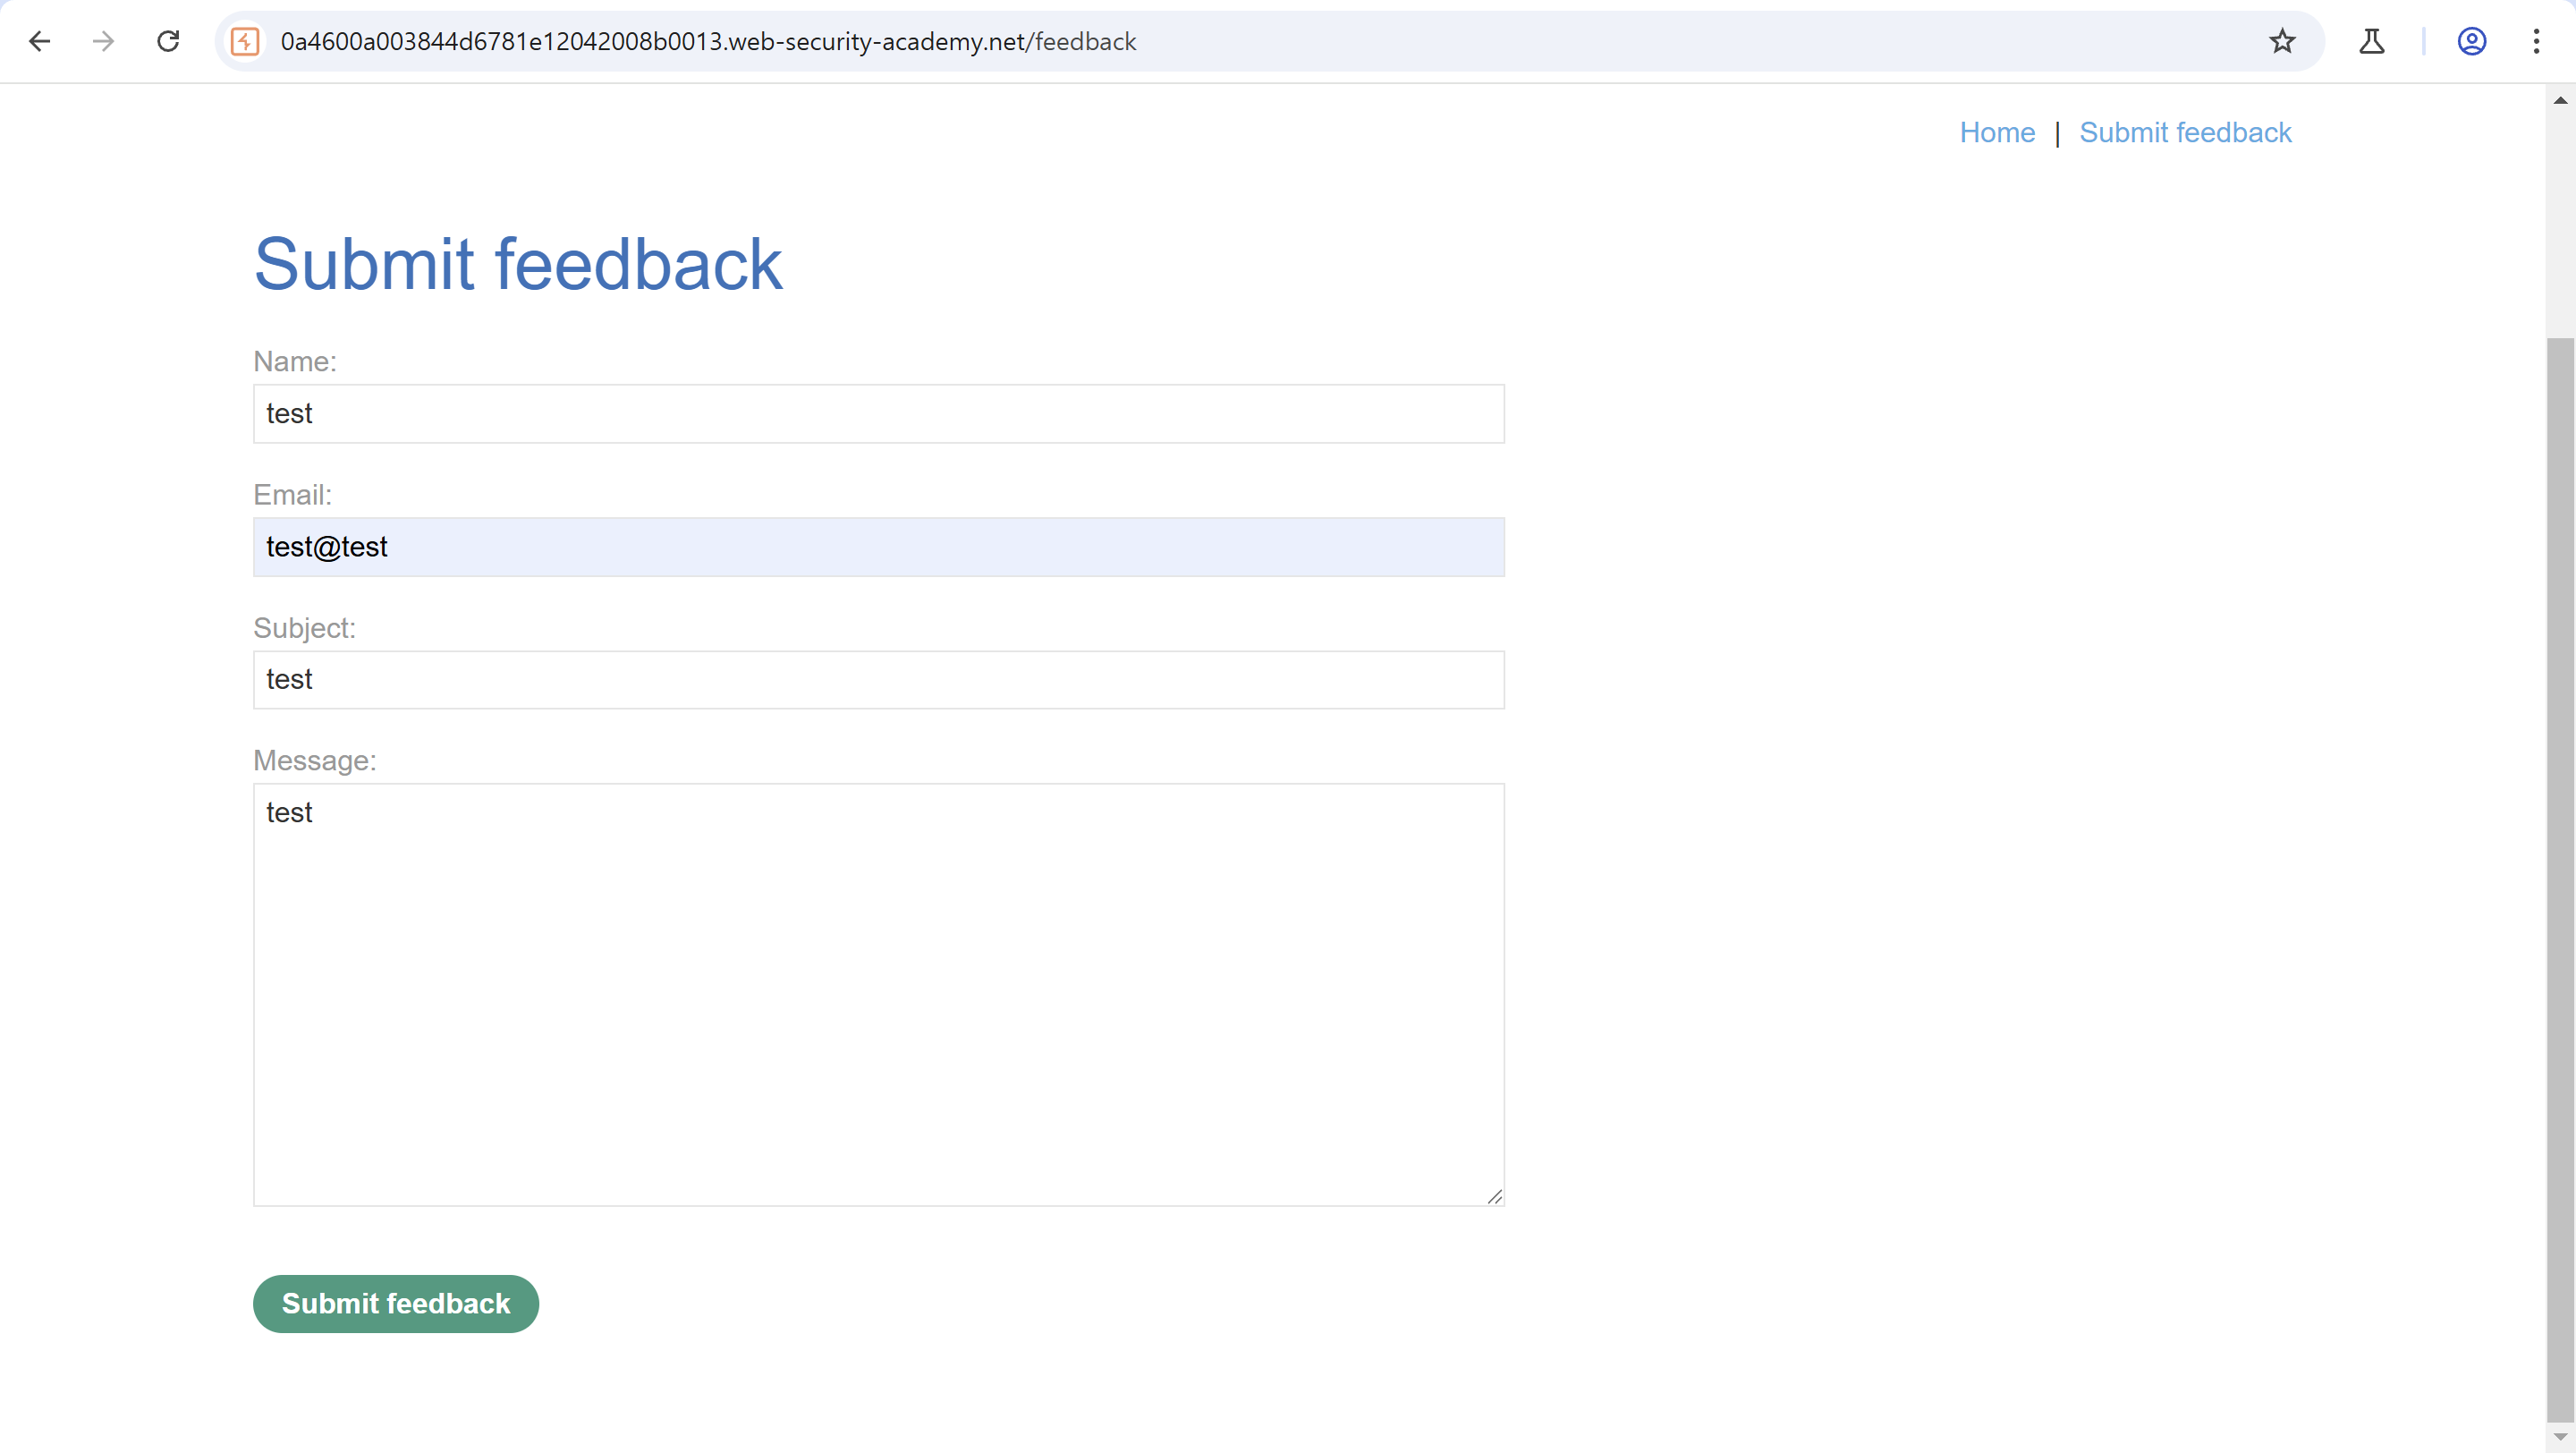Click the scrollbar down arrow
2576x1453 pixels.
[x=2560, y=1437]
